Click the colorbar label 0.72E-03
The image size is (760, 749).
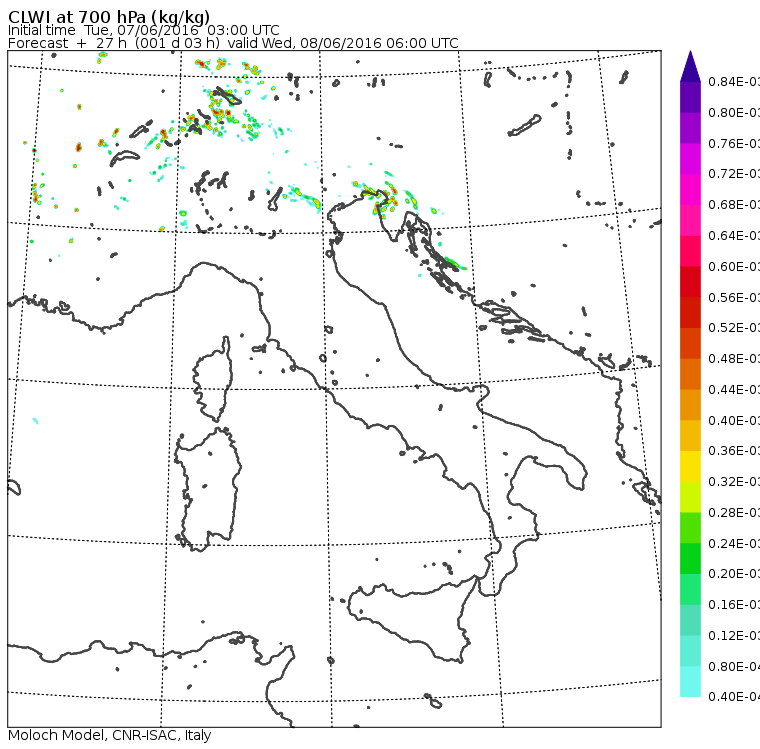point(734,174)
